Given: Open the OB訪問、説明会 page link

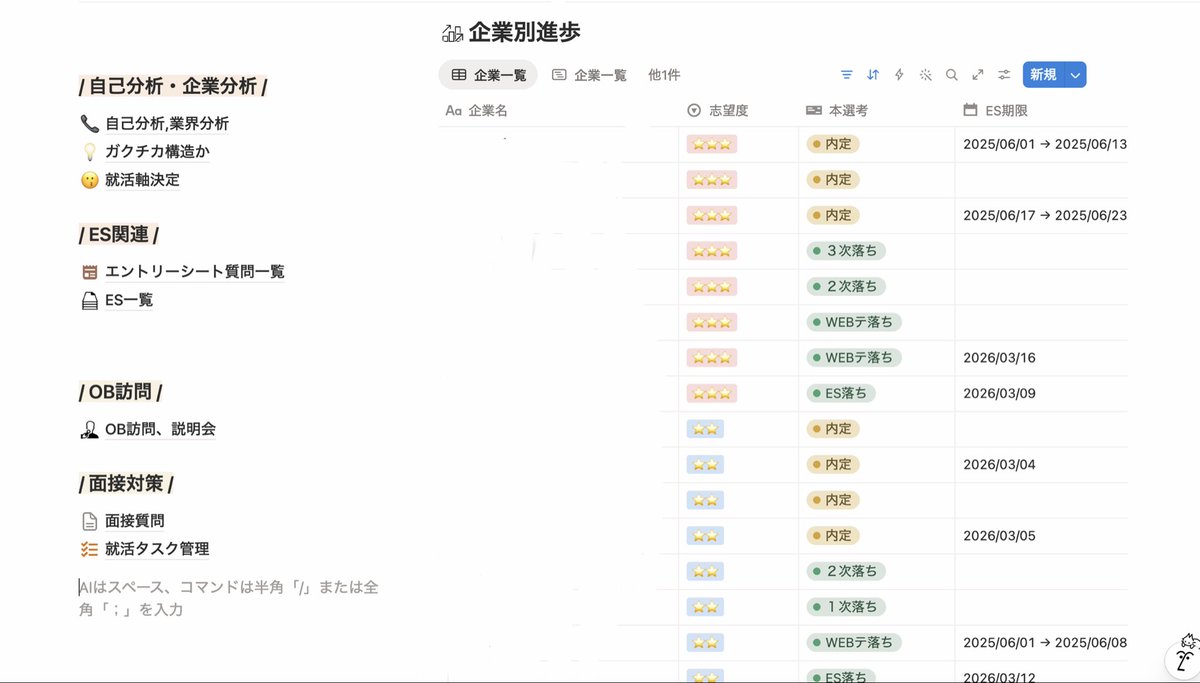Looking at the screenshot, I should [160, 429].
